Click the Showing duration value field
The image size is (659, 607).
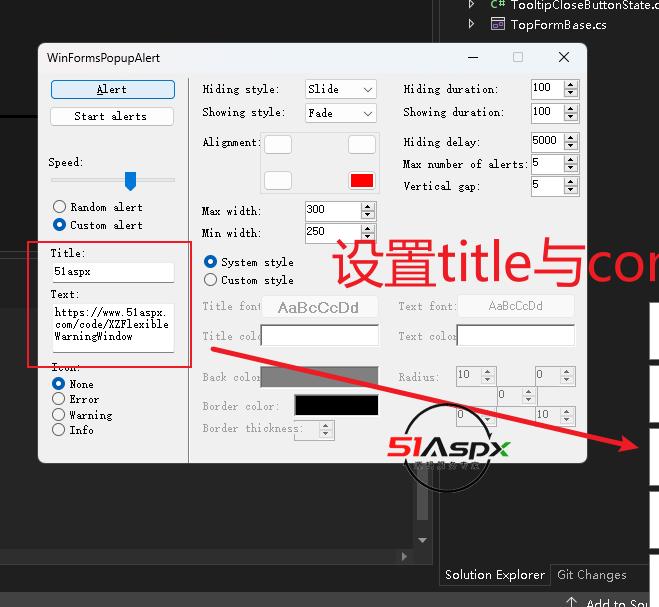click(547, 113)
